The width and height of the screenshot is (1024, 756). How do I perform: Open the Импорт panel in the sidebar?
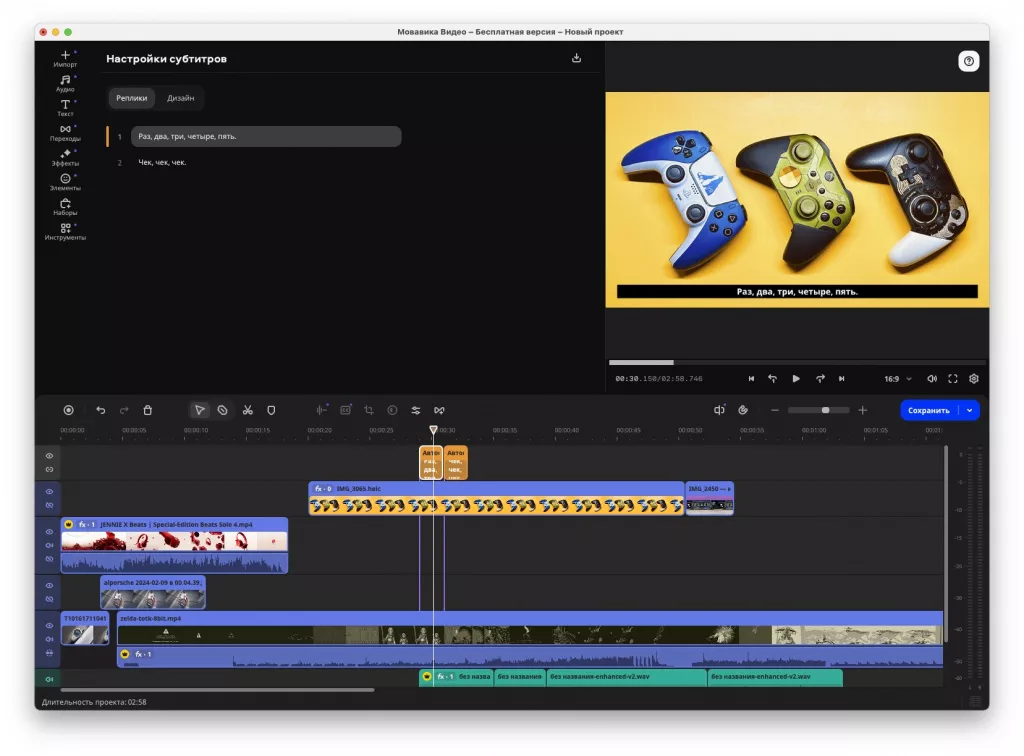pyautogui.click(x=65, y=58)
